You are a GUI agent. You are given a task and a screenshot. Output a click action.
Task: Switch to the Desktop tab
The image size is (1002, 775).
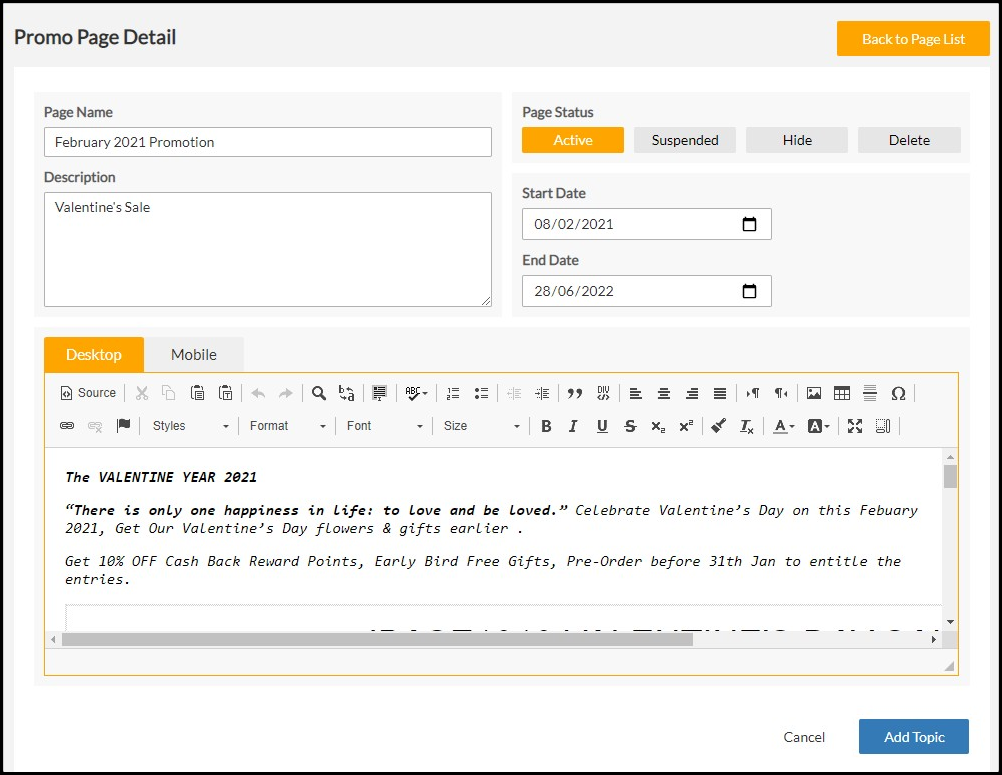(94, 355)
